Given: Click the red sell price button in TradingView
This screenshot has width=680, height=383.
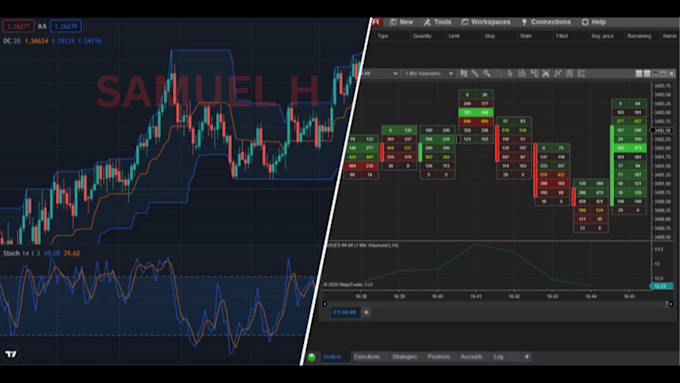Looking at the screenshot, I should tap(18, 26).
